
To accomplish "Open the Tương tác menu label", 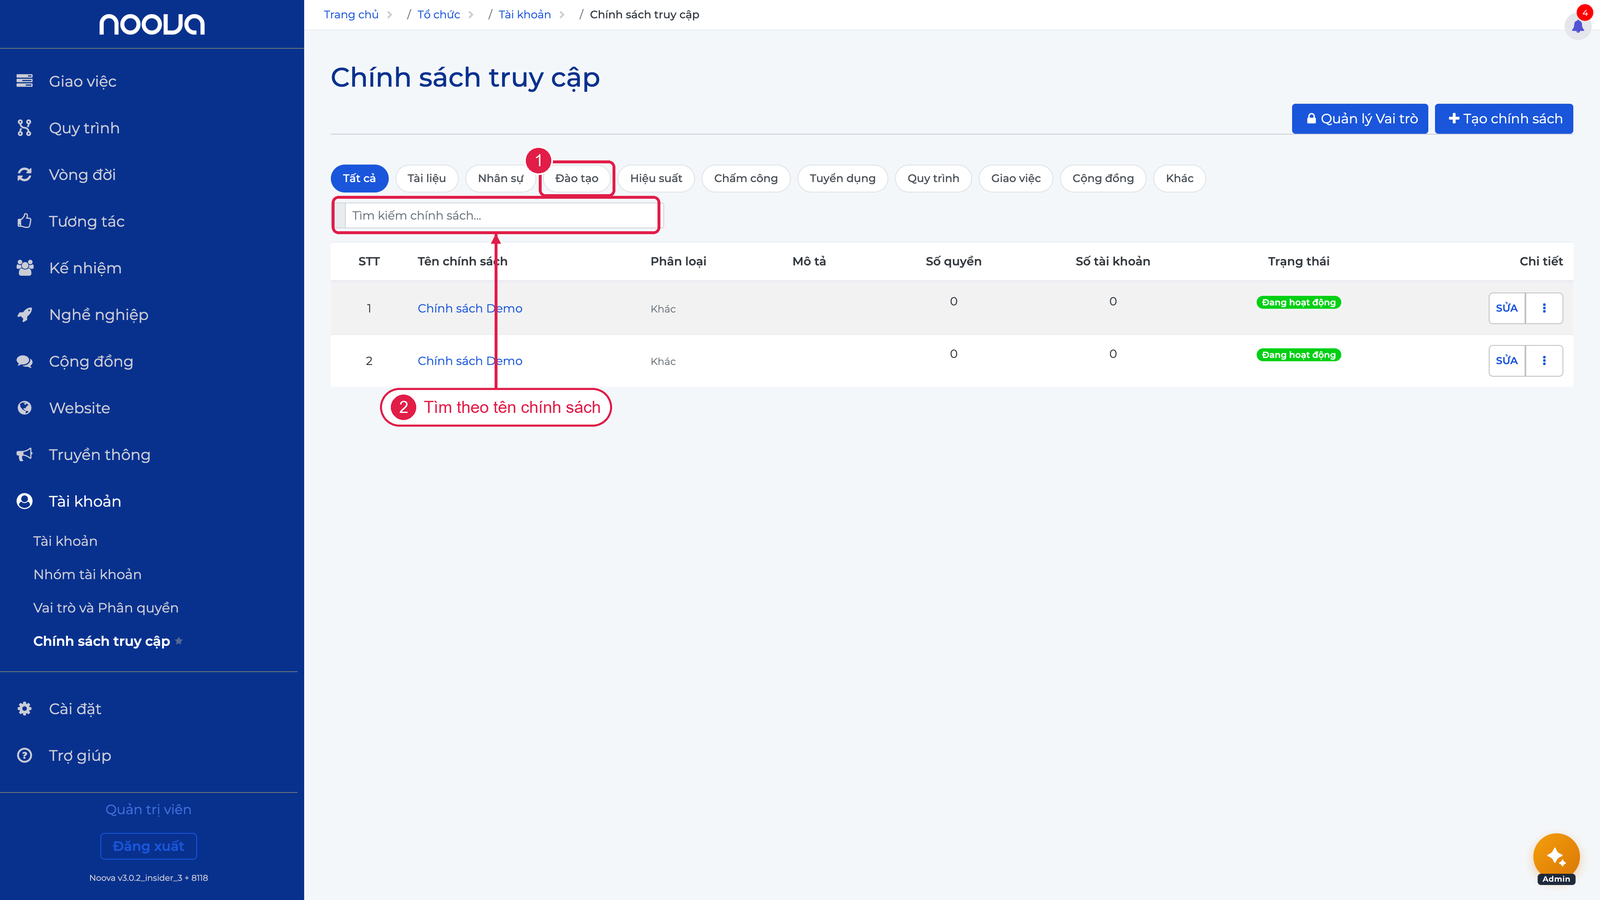I will pos(87,221).
